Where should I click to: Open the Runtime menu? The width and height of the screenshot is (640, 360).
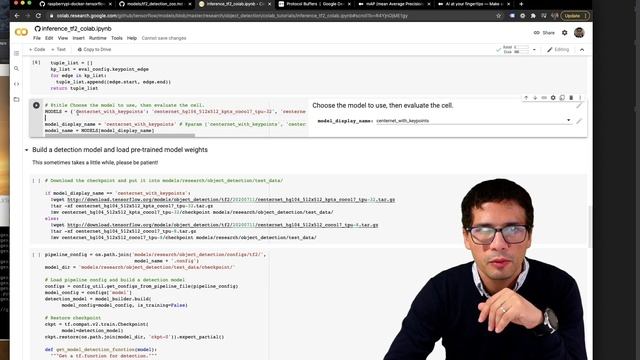pos(98,38)
